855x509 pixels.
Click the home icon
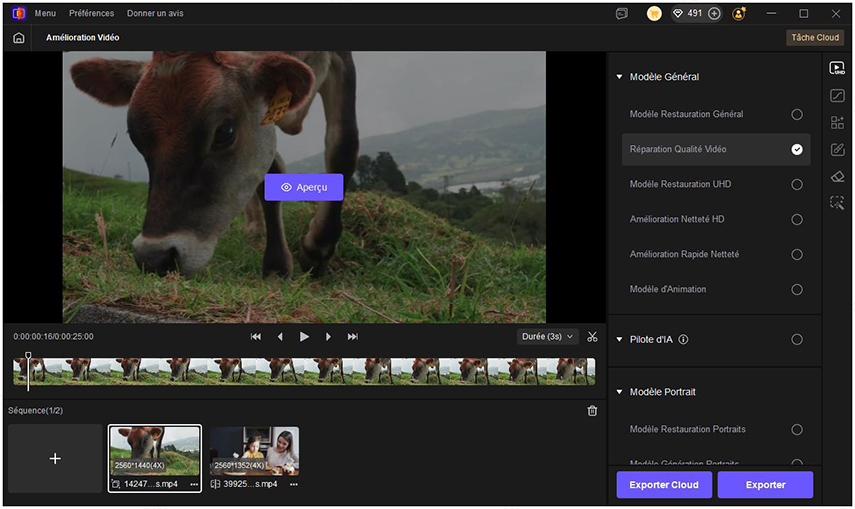(19, 37)
